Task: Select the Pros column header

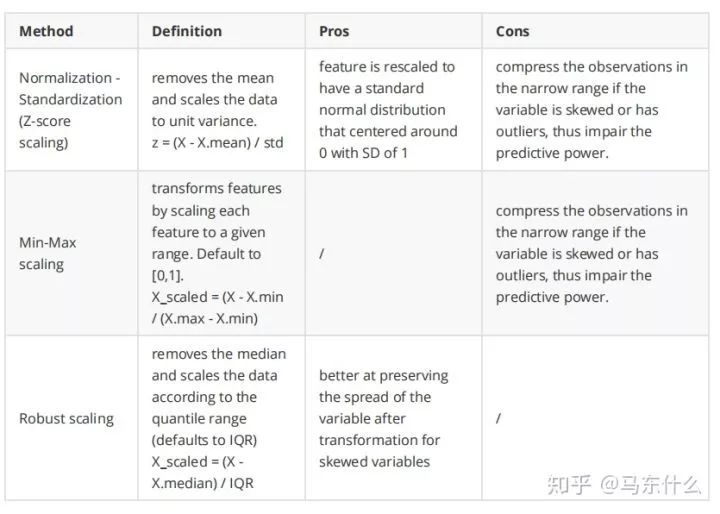Action: click(x=334, y=31)
